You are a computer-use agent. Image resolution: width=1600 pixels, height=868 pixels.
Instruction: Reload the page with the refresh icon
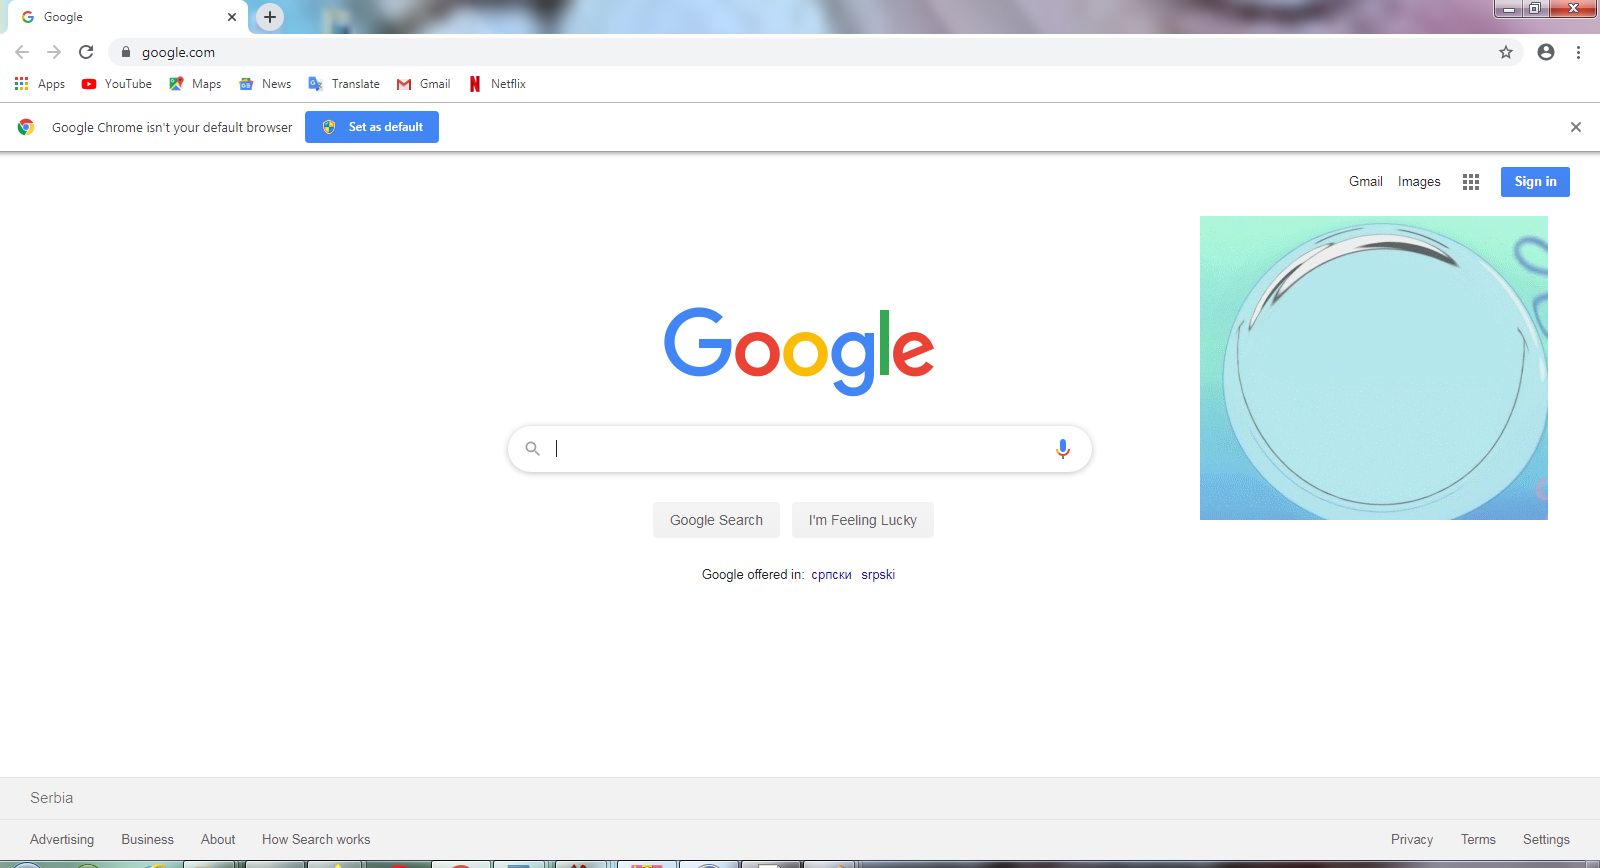[x=86, y=52]
